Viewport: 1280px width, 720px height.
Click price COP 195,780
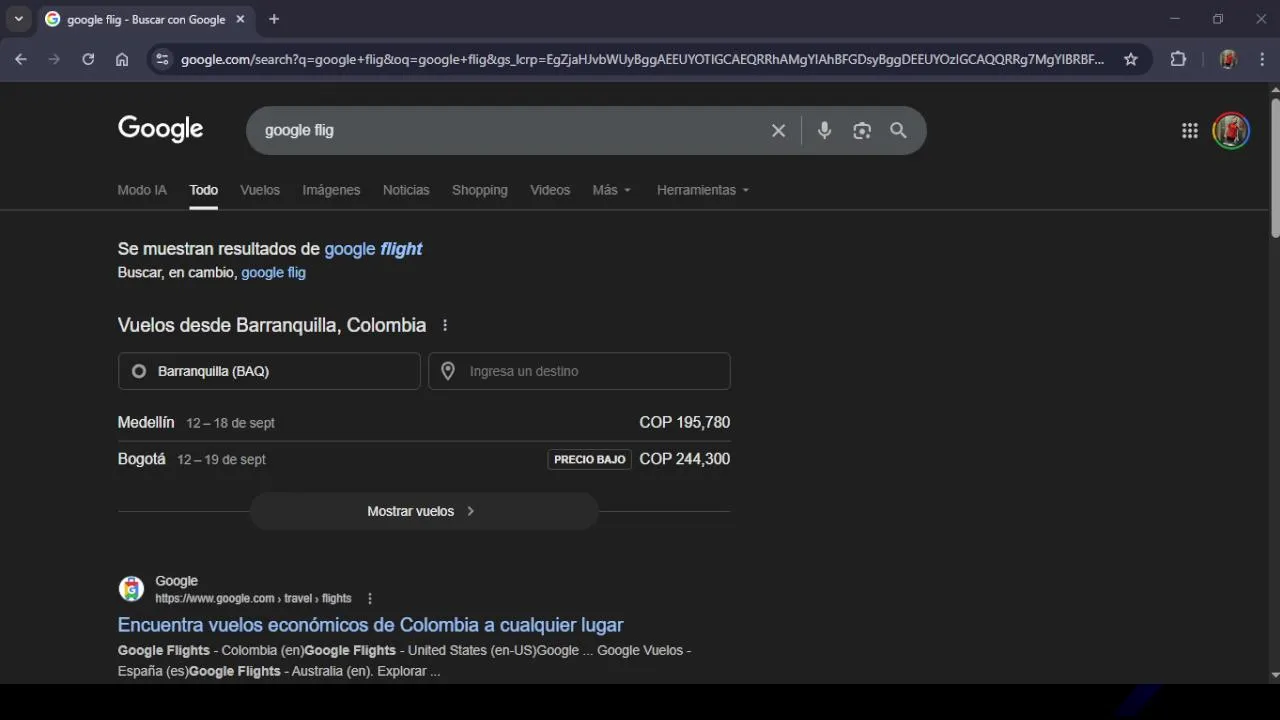tap(685, 422)
